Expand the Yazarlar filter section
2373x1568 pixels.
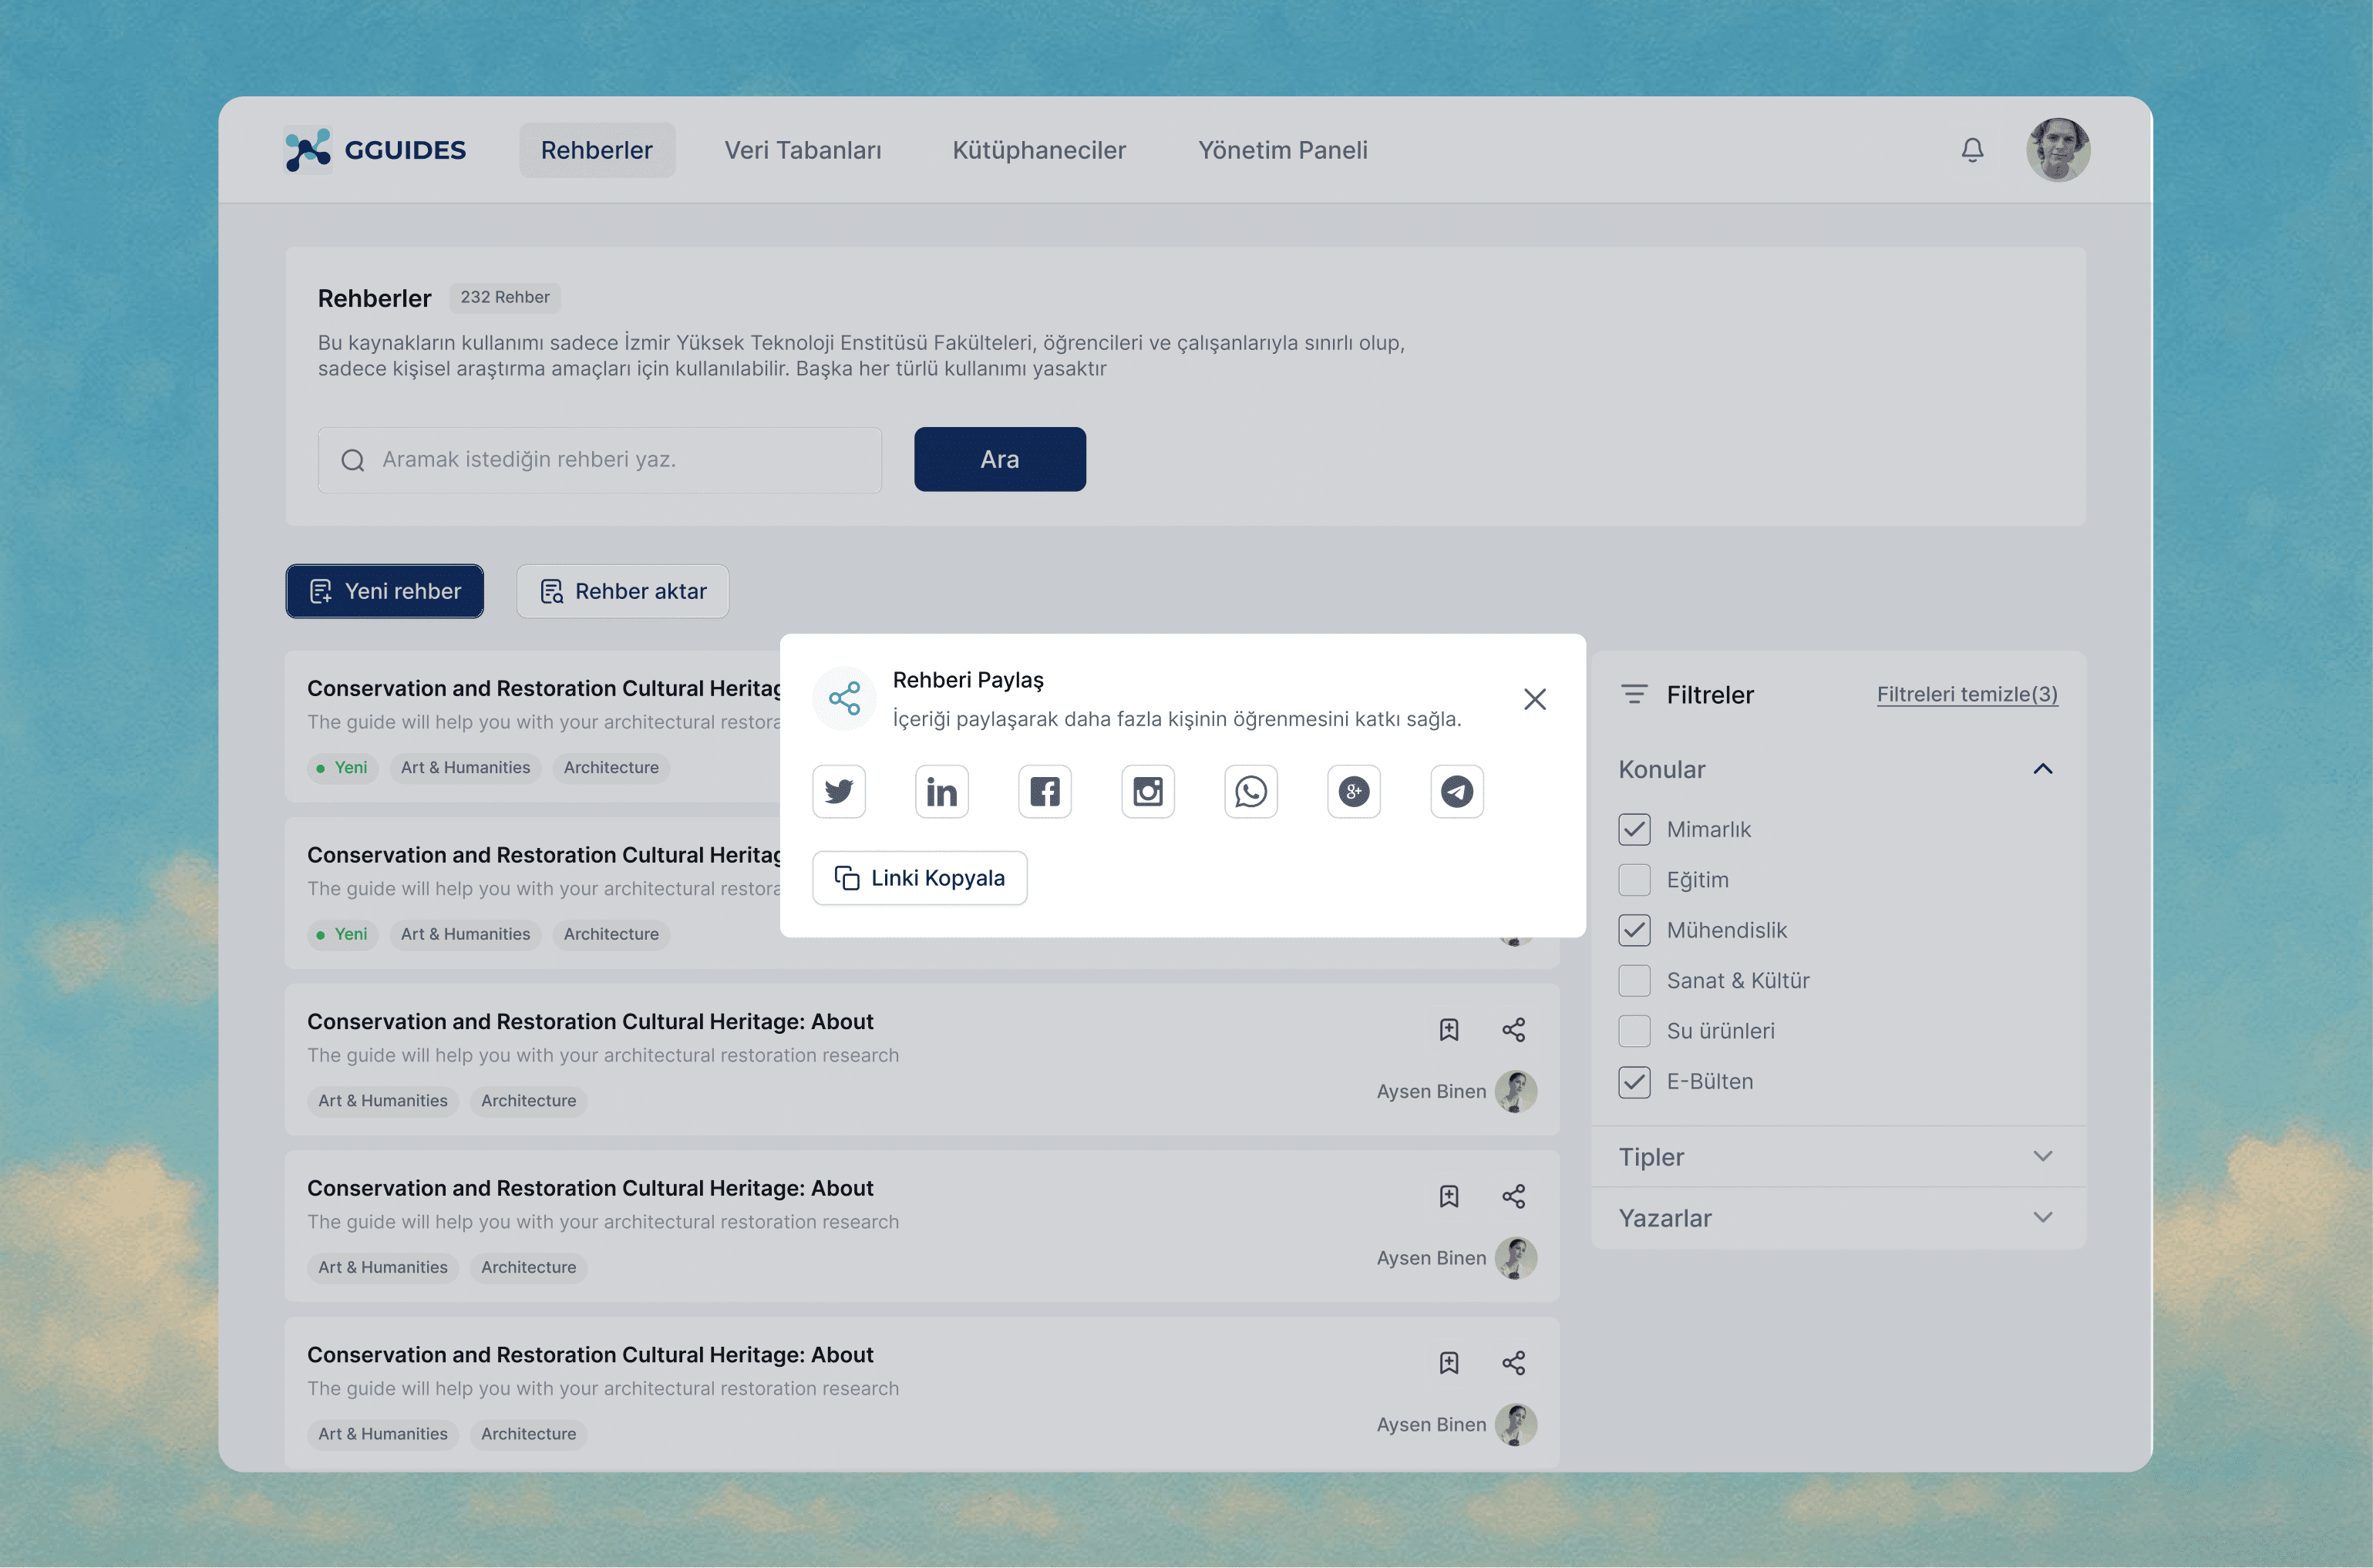[x=2042, y=1217]
